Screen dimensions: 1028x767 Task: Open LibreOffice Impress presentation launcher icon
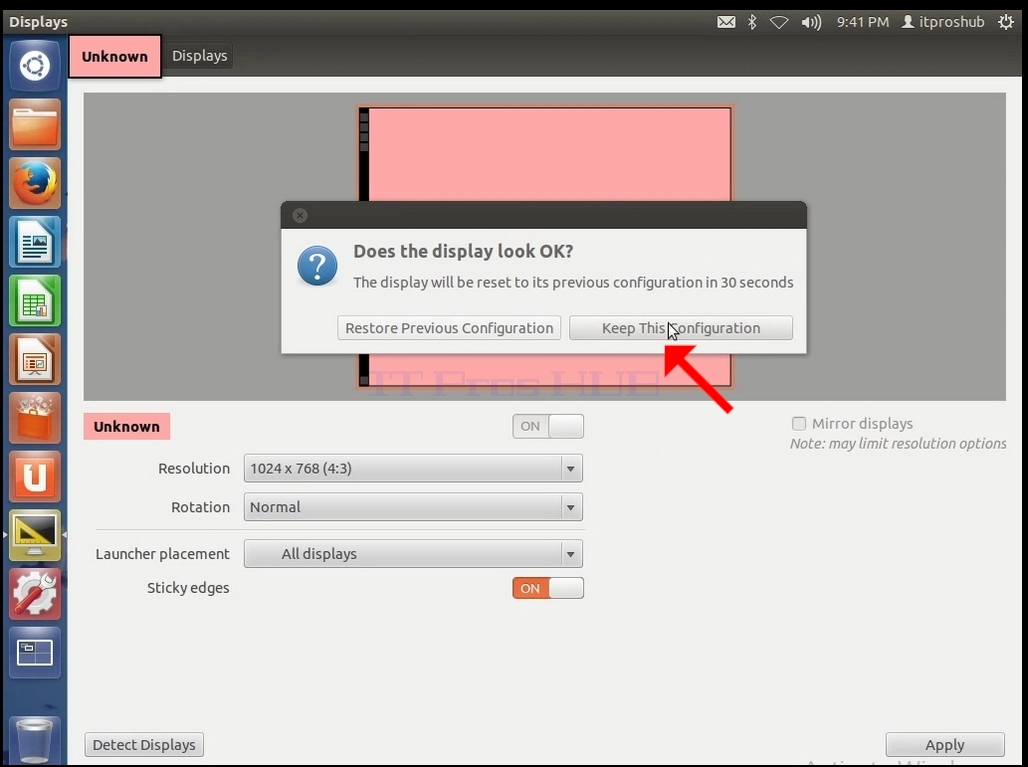pos(35,359)
